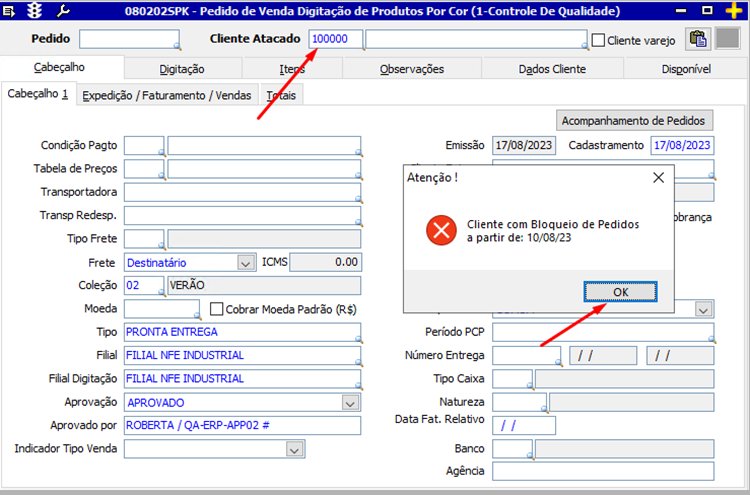Click the Aprovado por field

click(x=243, y=425)
